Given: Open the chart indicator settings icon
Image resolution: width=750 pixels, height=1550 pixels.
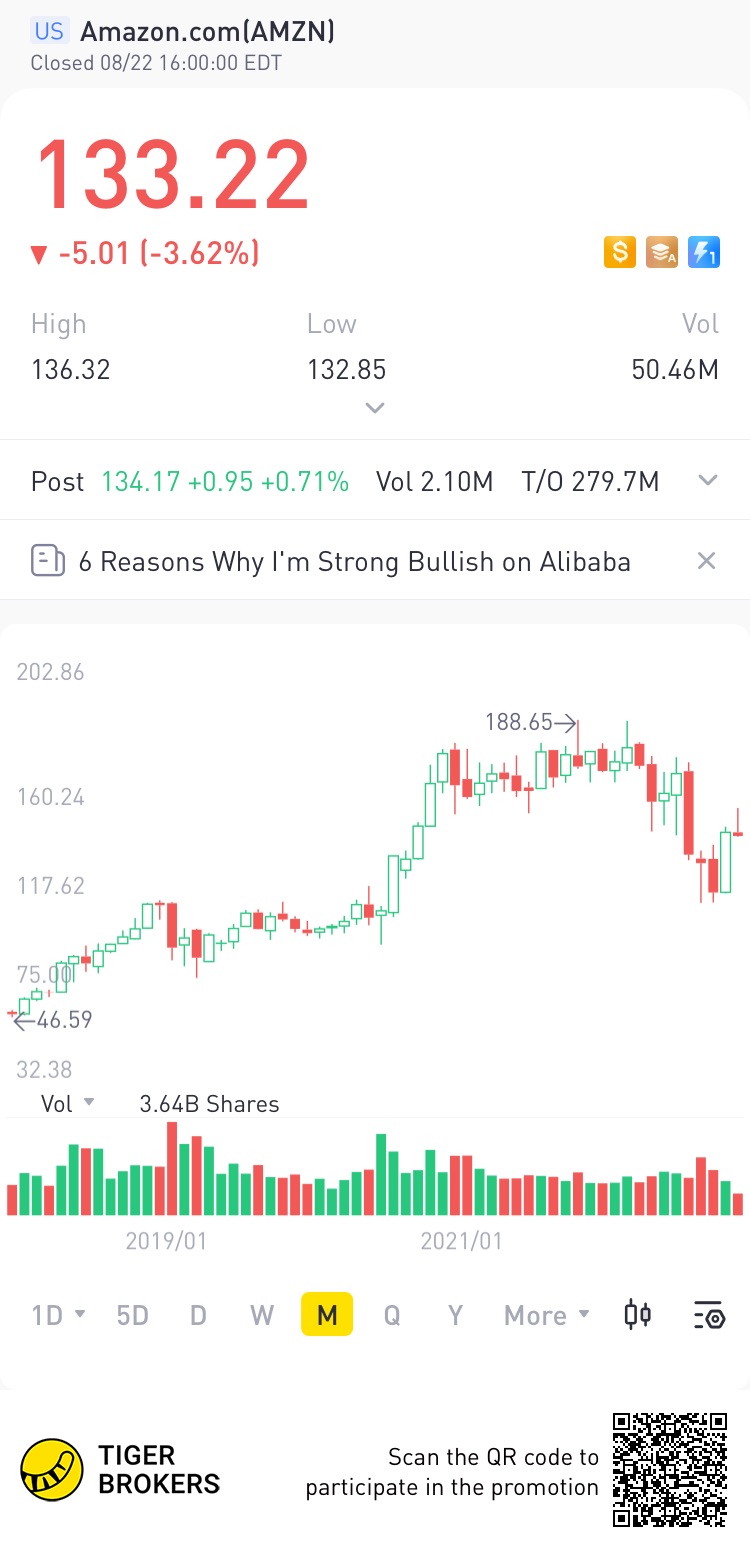Looking at the screenshot, I should [x=708, y=1315].
